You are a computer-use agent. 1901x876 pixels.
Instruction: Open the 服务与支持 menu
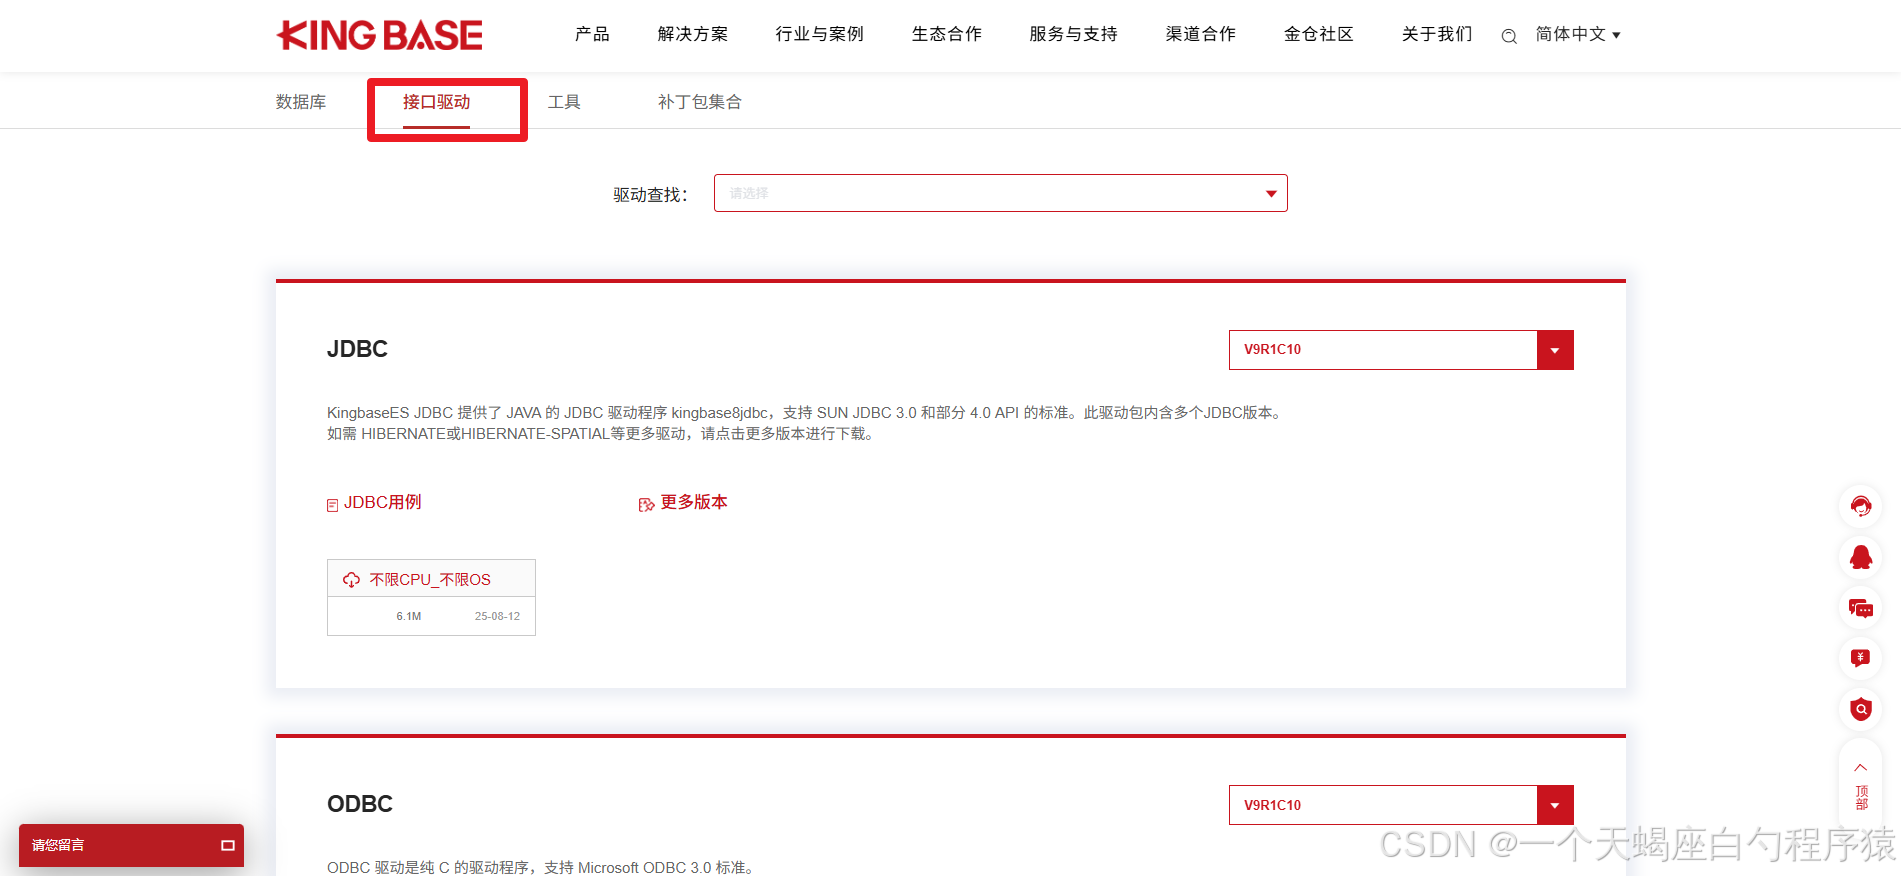point(1074,35)
